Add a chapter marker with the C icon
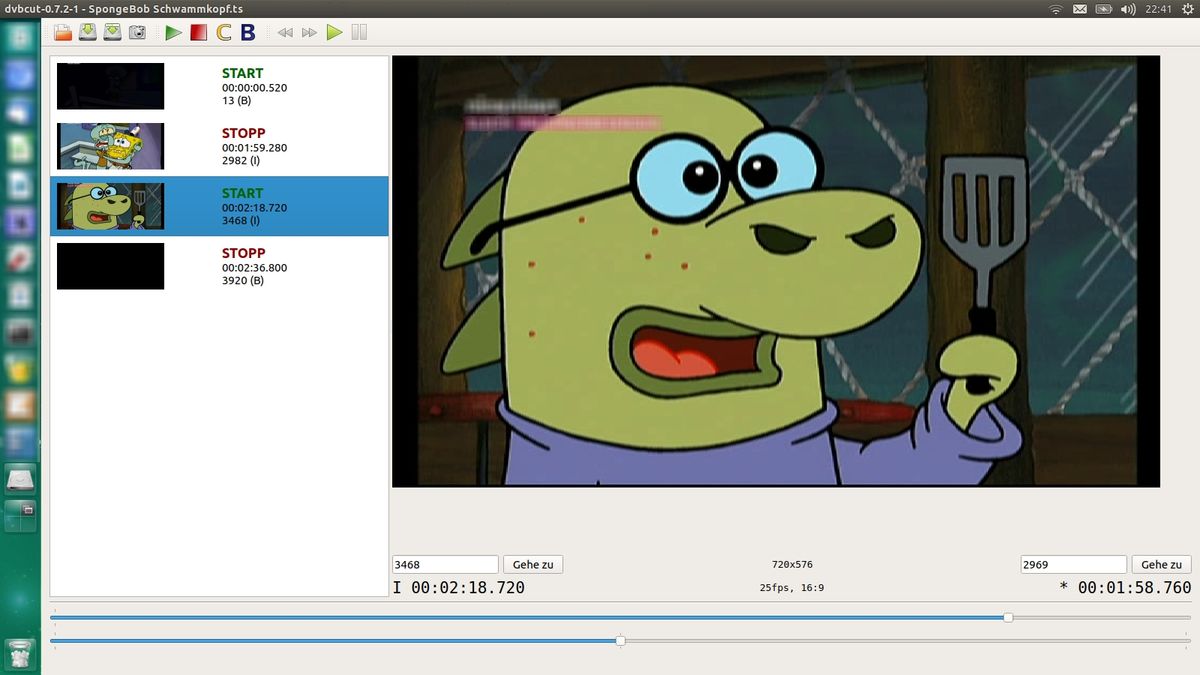 [x=223, y=32]
